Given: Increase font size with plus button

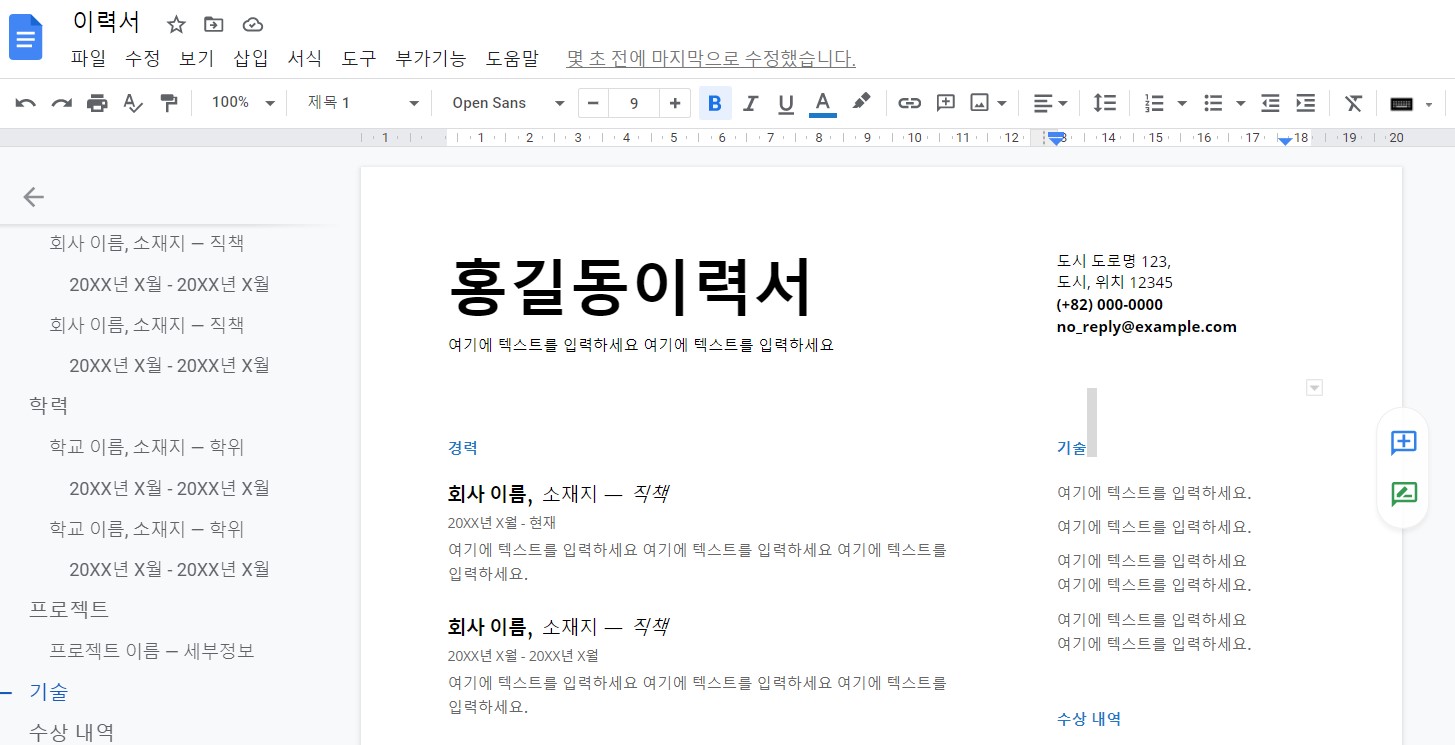Looking at the screenshot, I should click(675, 103).
